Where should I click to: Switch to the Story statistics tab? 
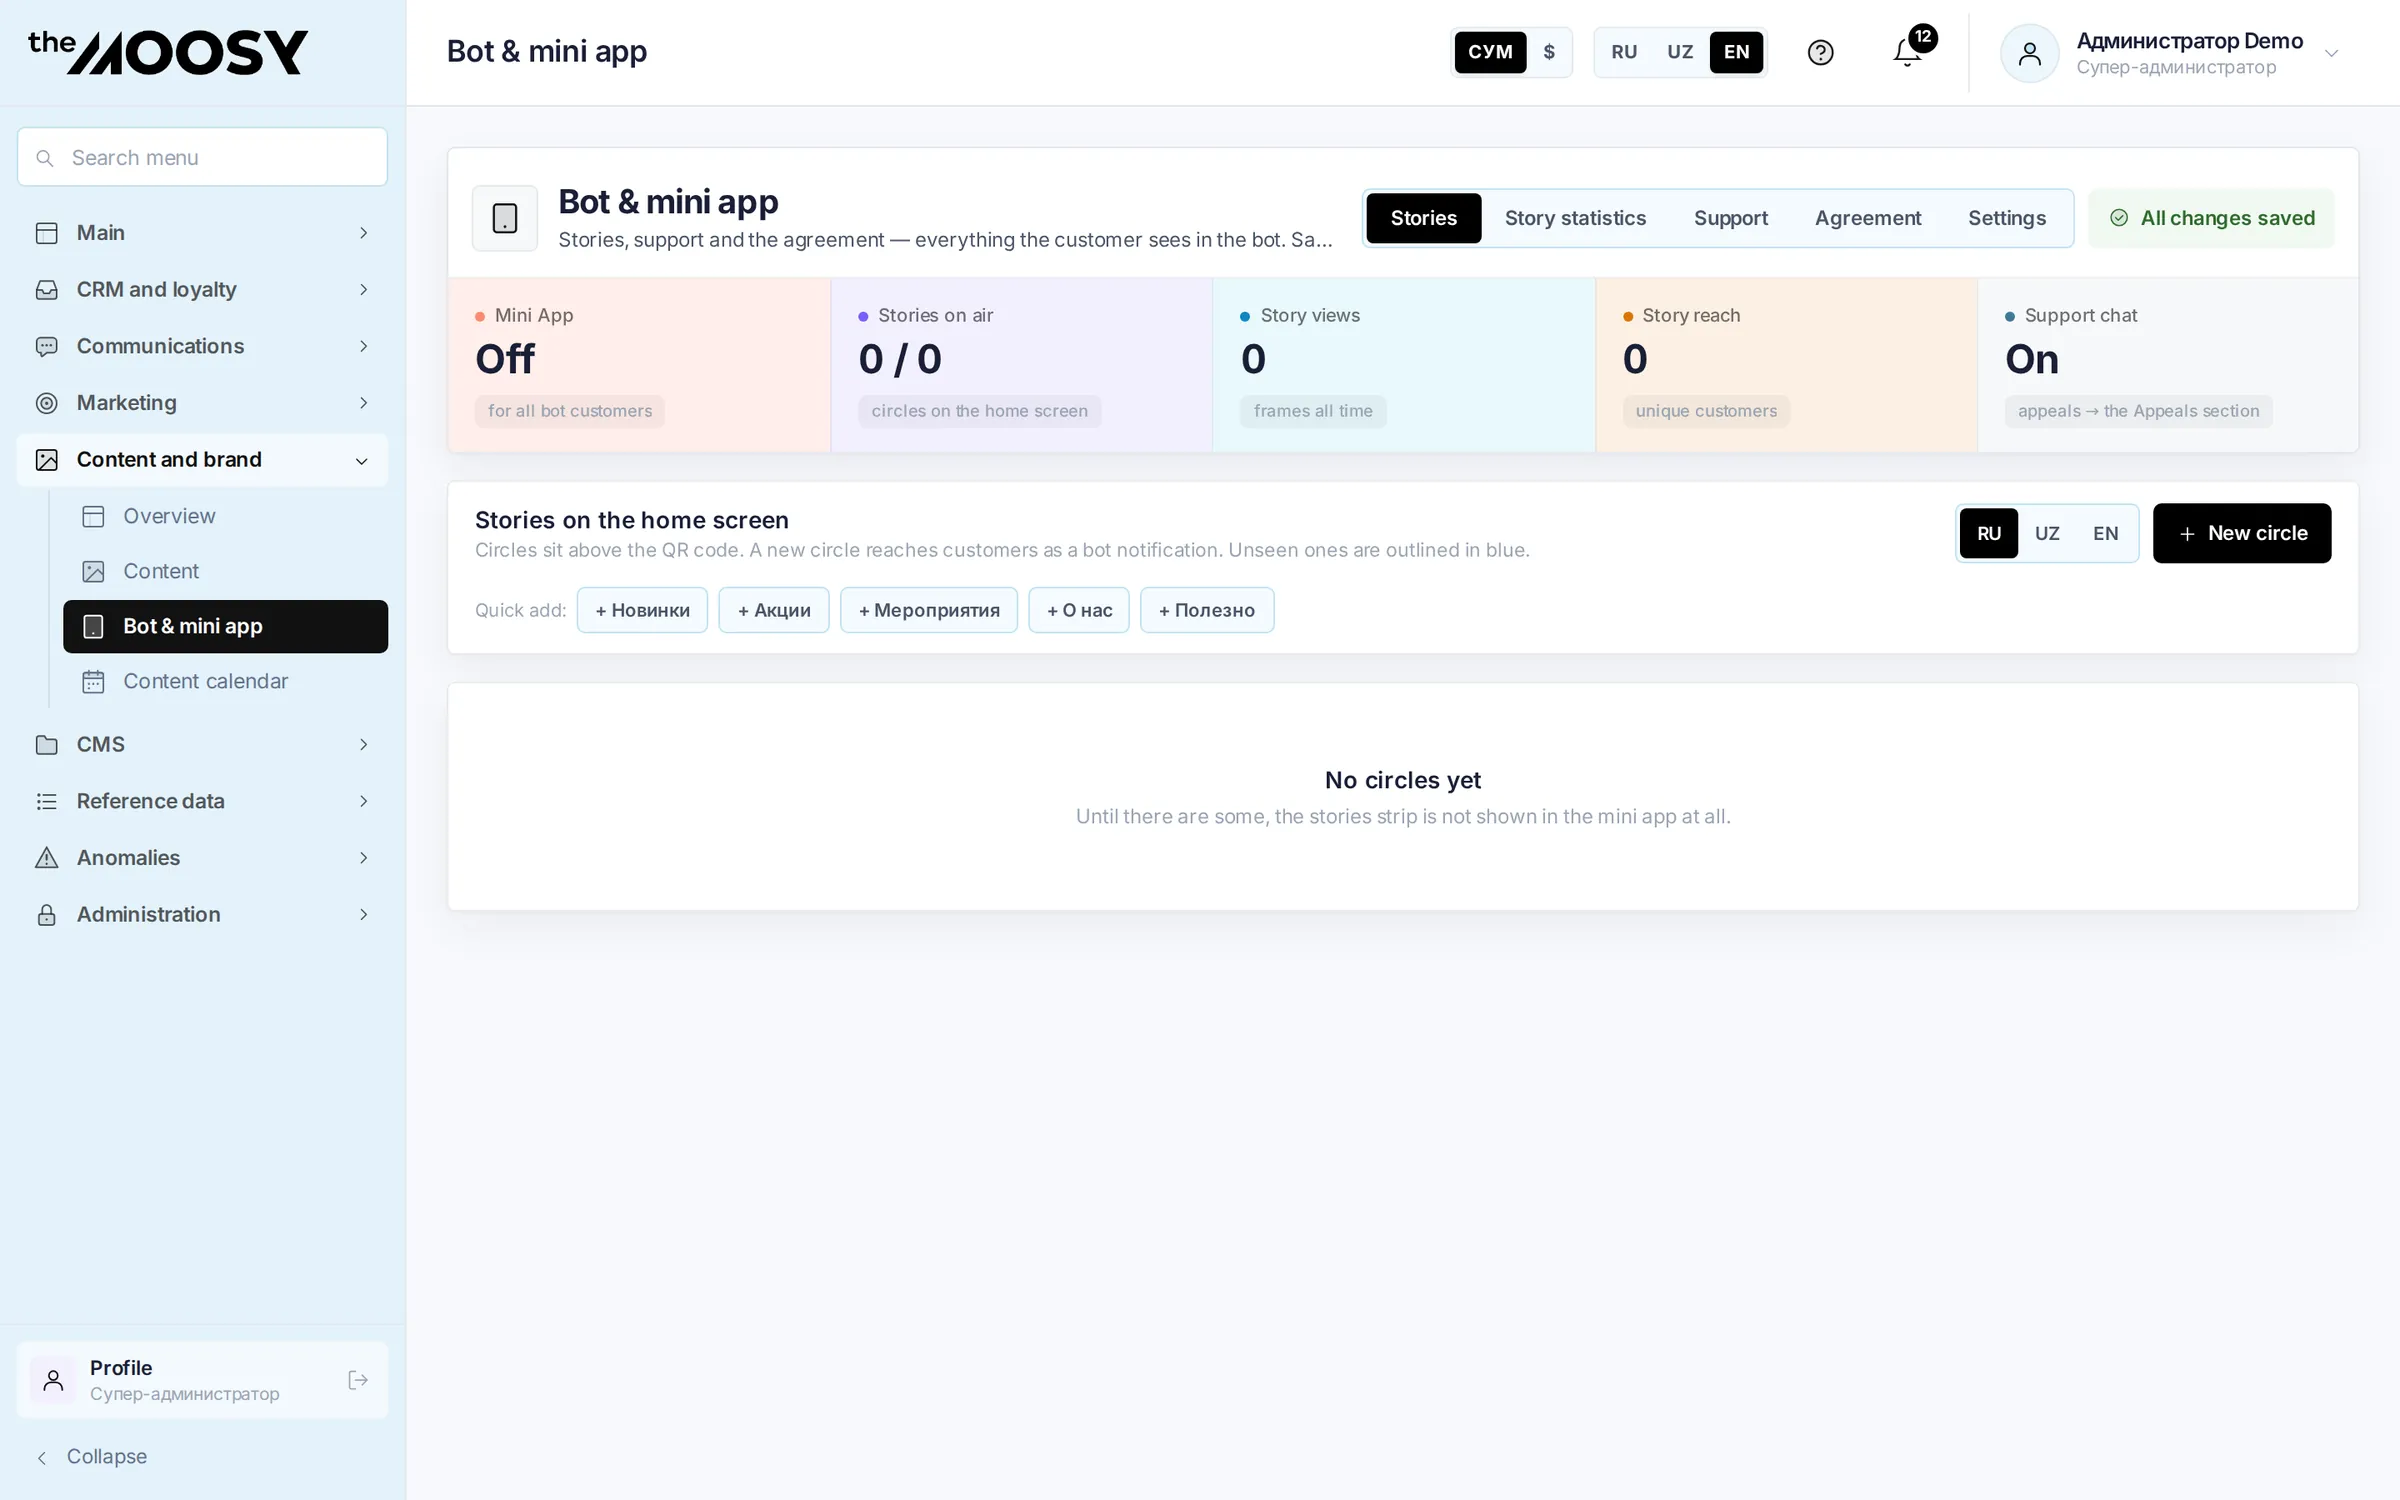click(x=1575, y=218)
